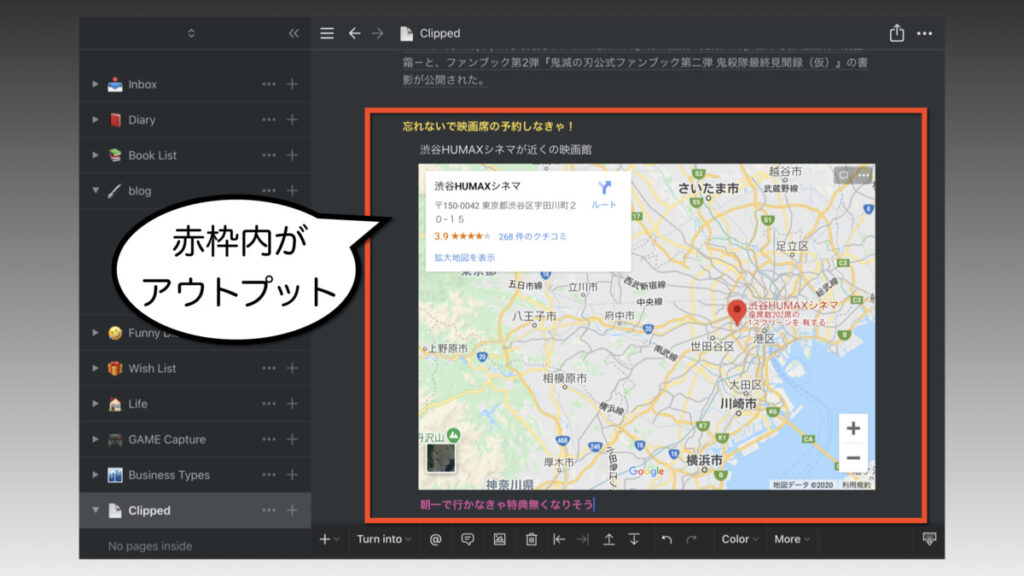This screenshot has height=576, width=1024.
Task: Open options for the Book List page
Action: click(268, 155)
